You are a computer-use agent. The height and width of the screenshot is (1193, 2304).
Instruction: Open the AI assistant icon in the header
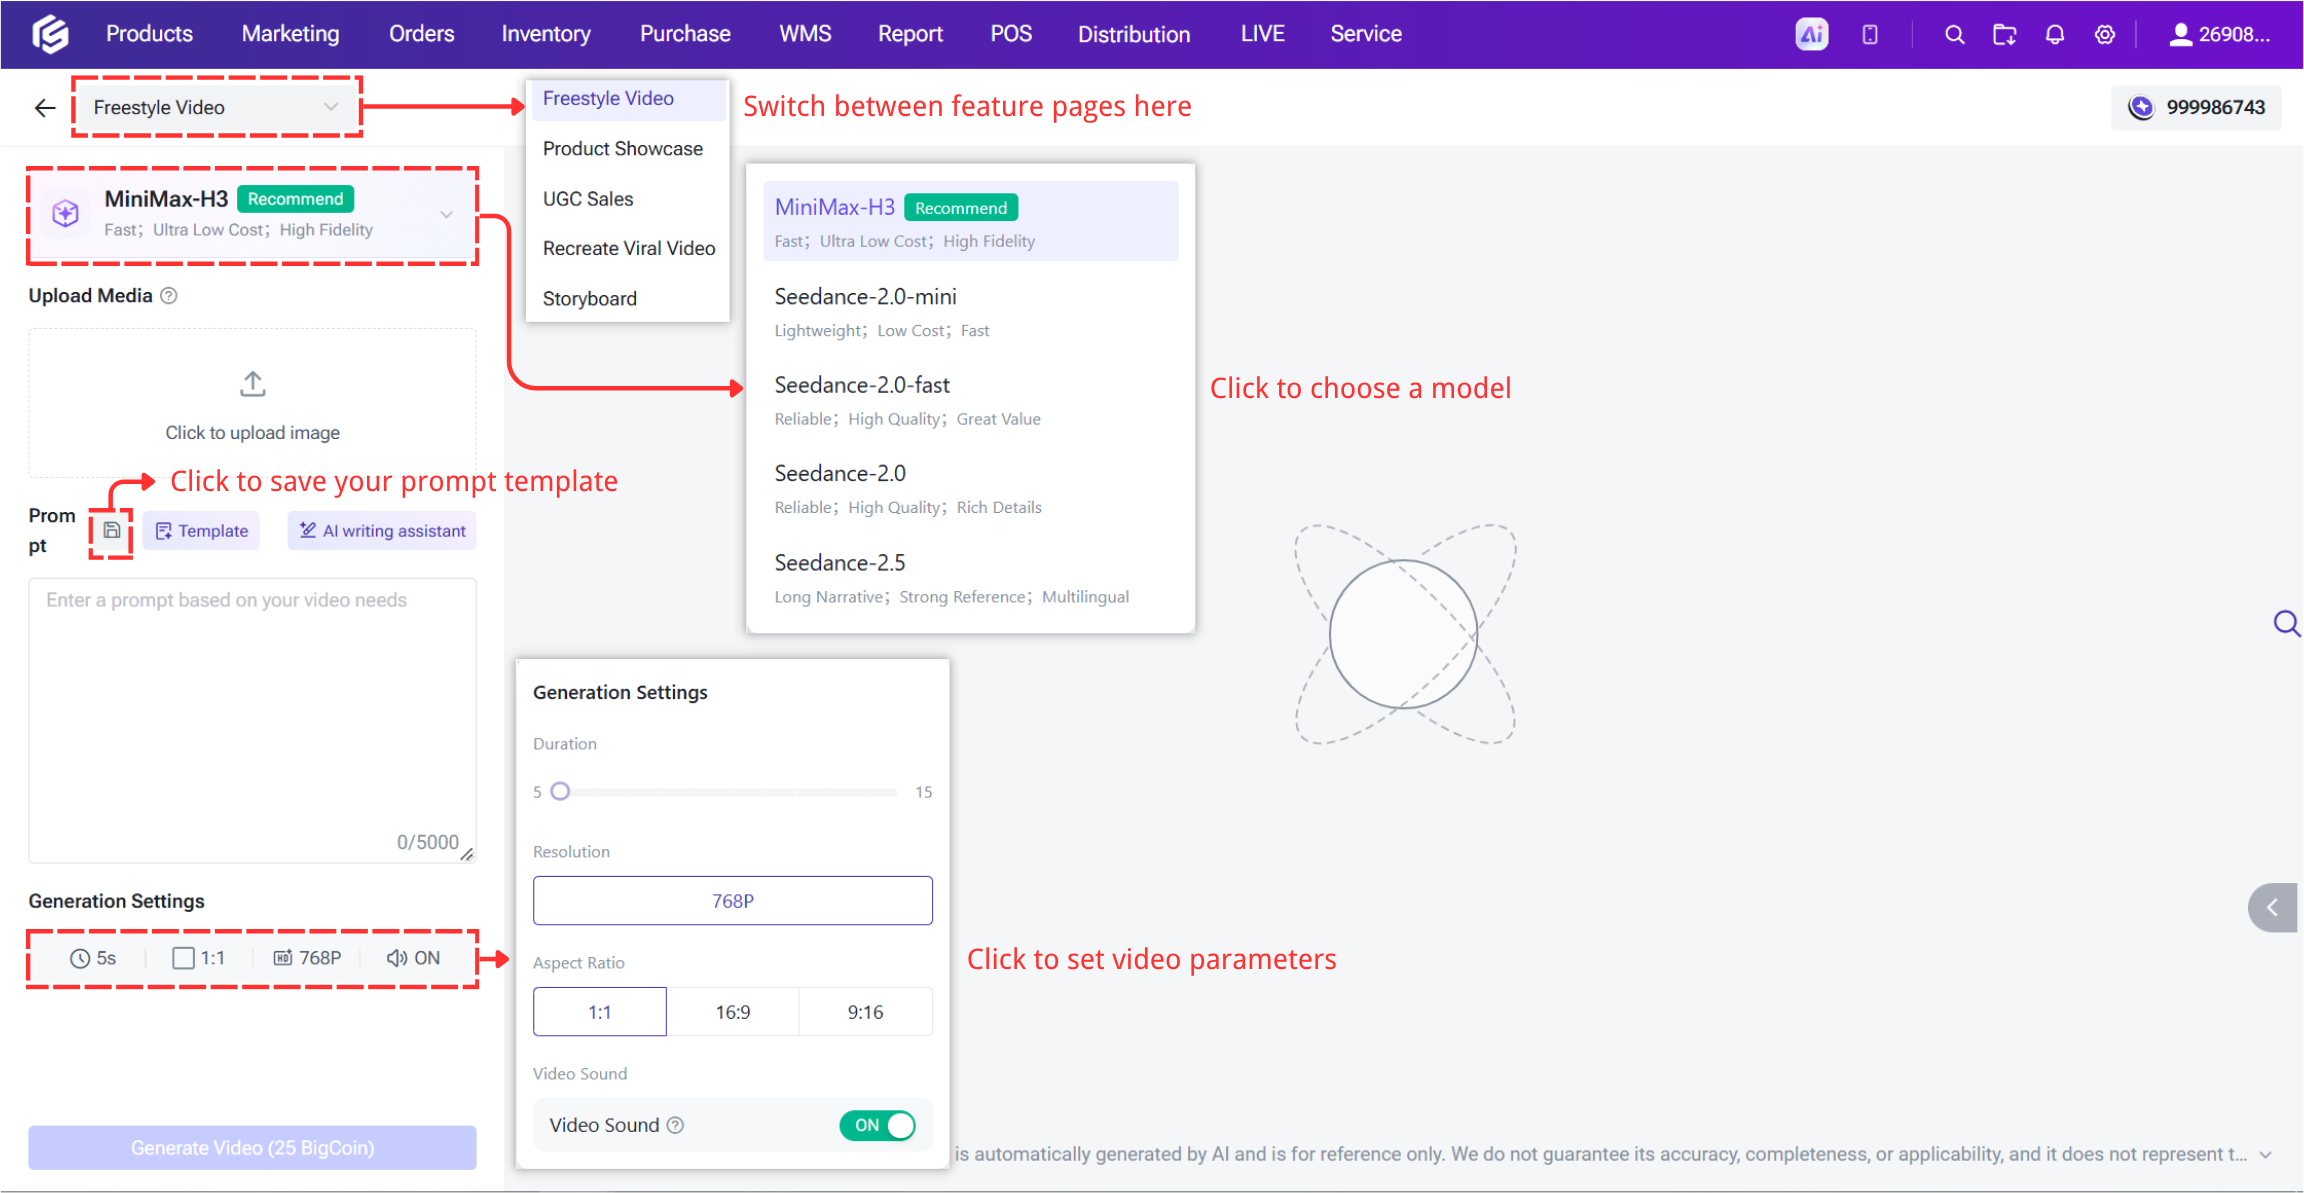[1811, 35]
